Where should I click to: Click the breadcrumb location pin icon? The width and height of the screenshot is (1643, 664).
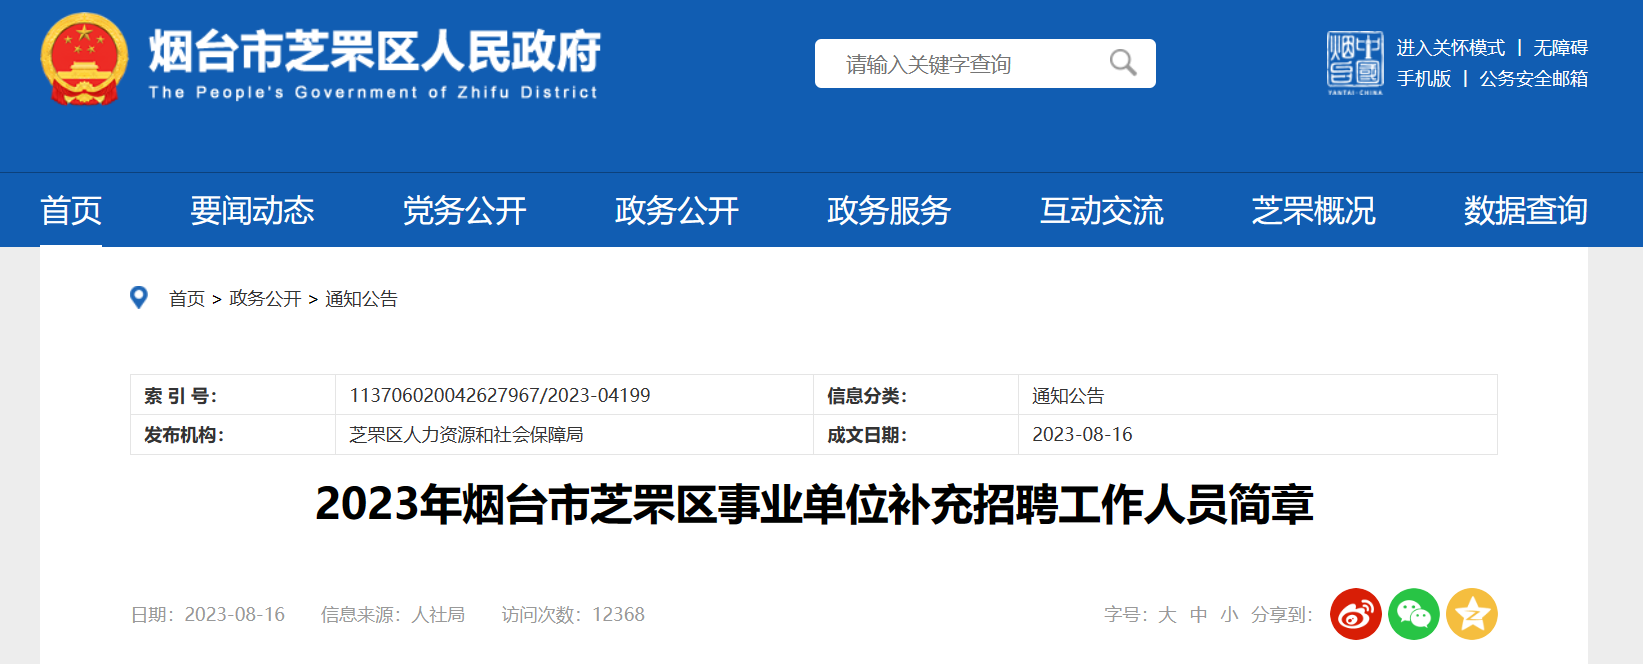(x=139, y=298)
